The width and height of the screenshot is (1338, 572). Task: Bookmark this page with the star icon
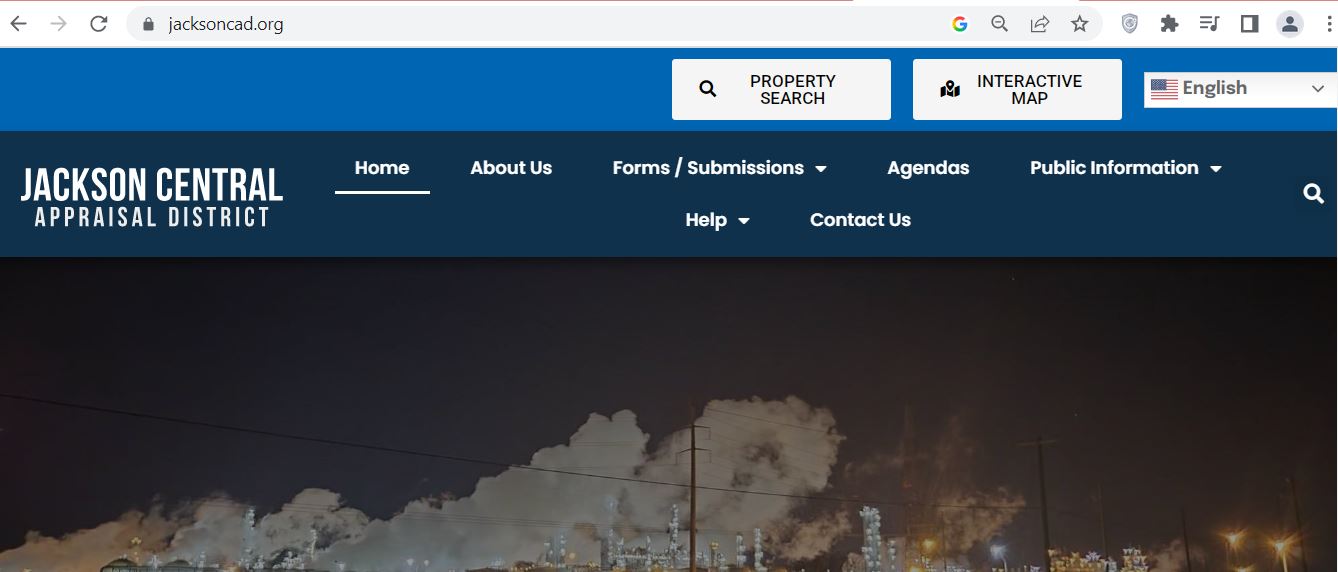pos(1080,24)
